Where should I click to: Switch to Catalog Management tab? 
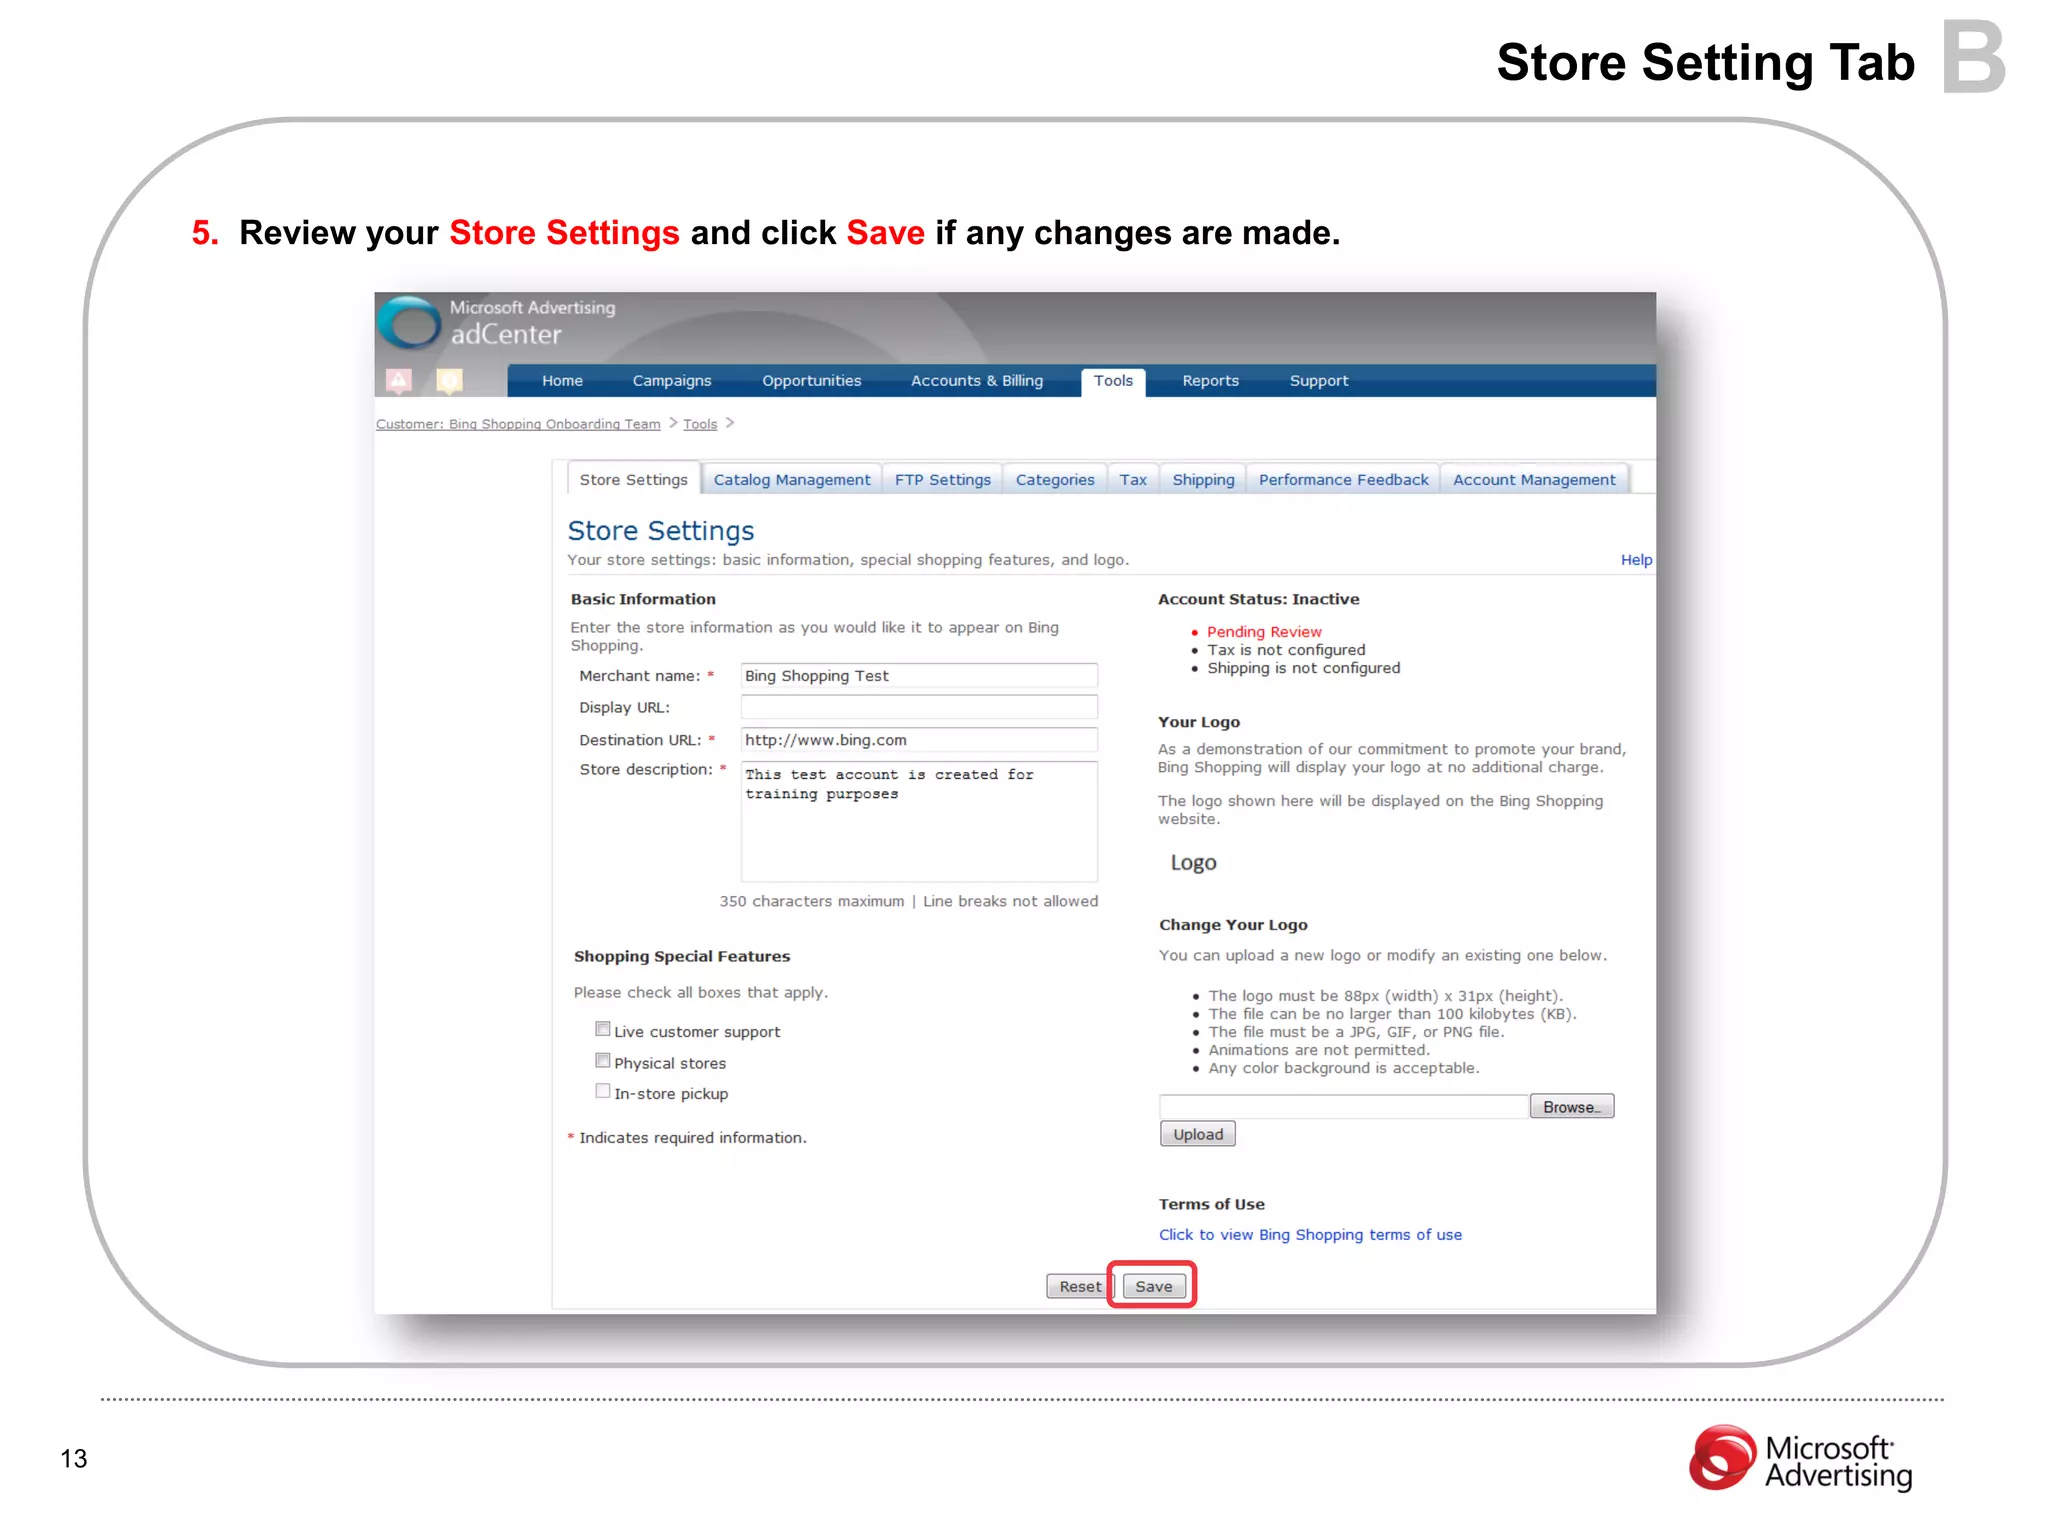tap(792, 480)
